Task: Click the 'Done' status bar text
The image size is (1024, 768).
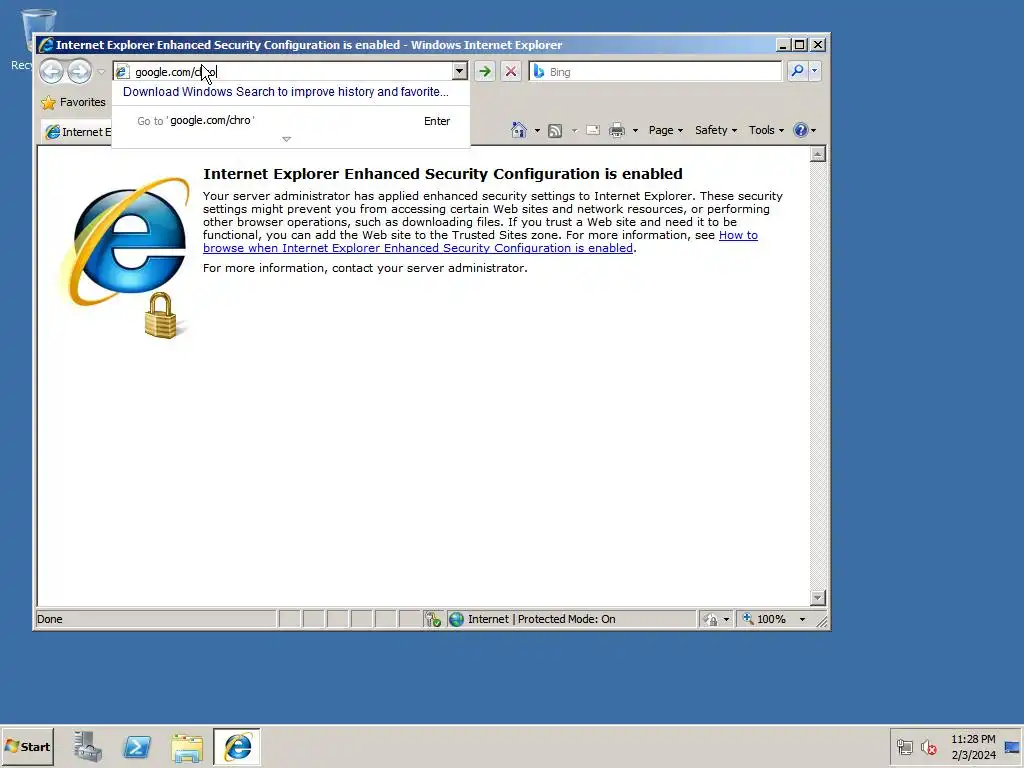Action: coord(50,619)
